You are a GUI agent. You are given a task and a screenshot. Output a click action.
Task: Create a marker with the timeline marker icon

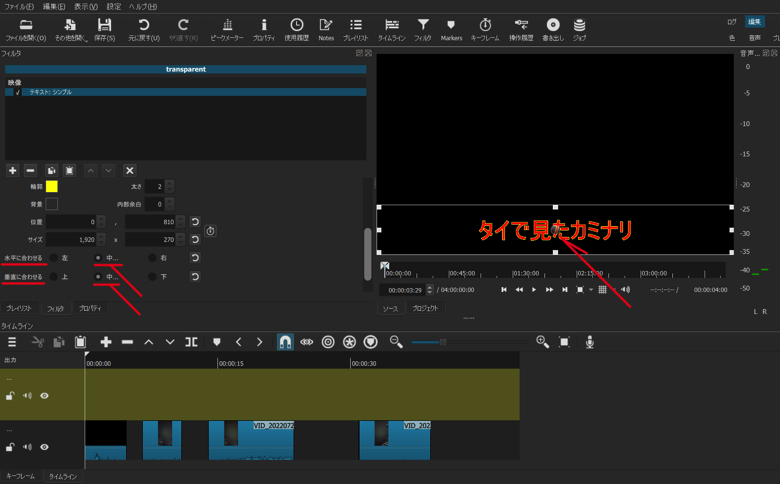[216, 342]
